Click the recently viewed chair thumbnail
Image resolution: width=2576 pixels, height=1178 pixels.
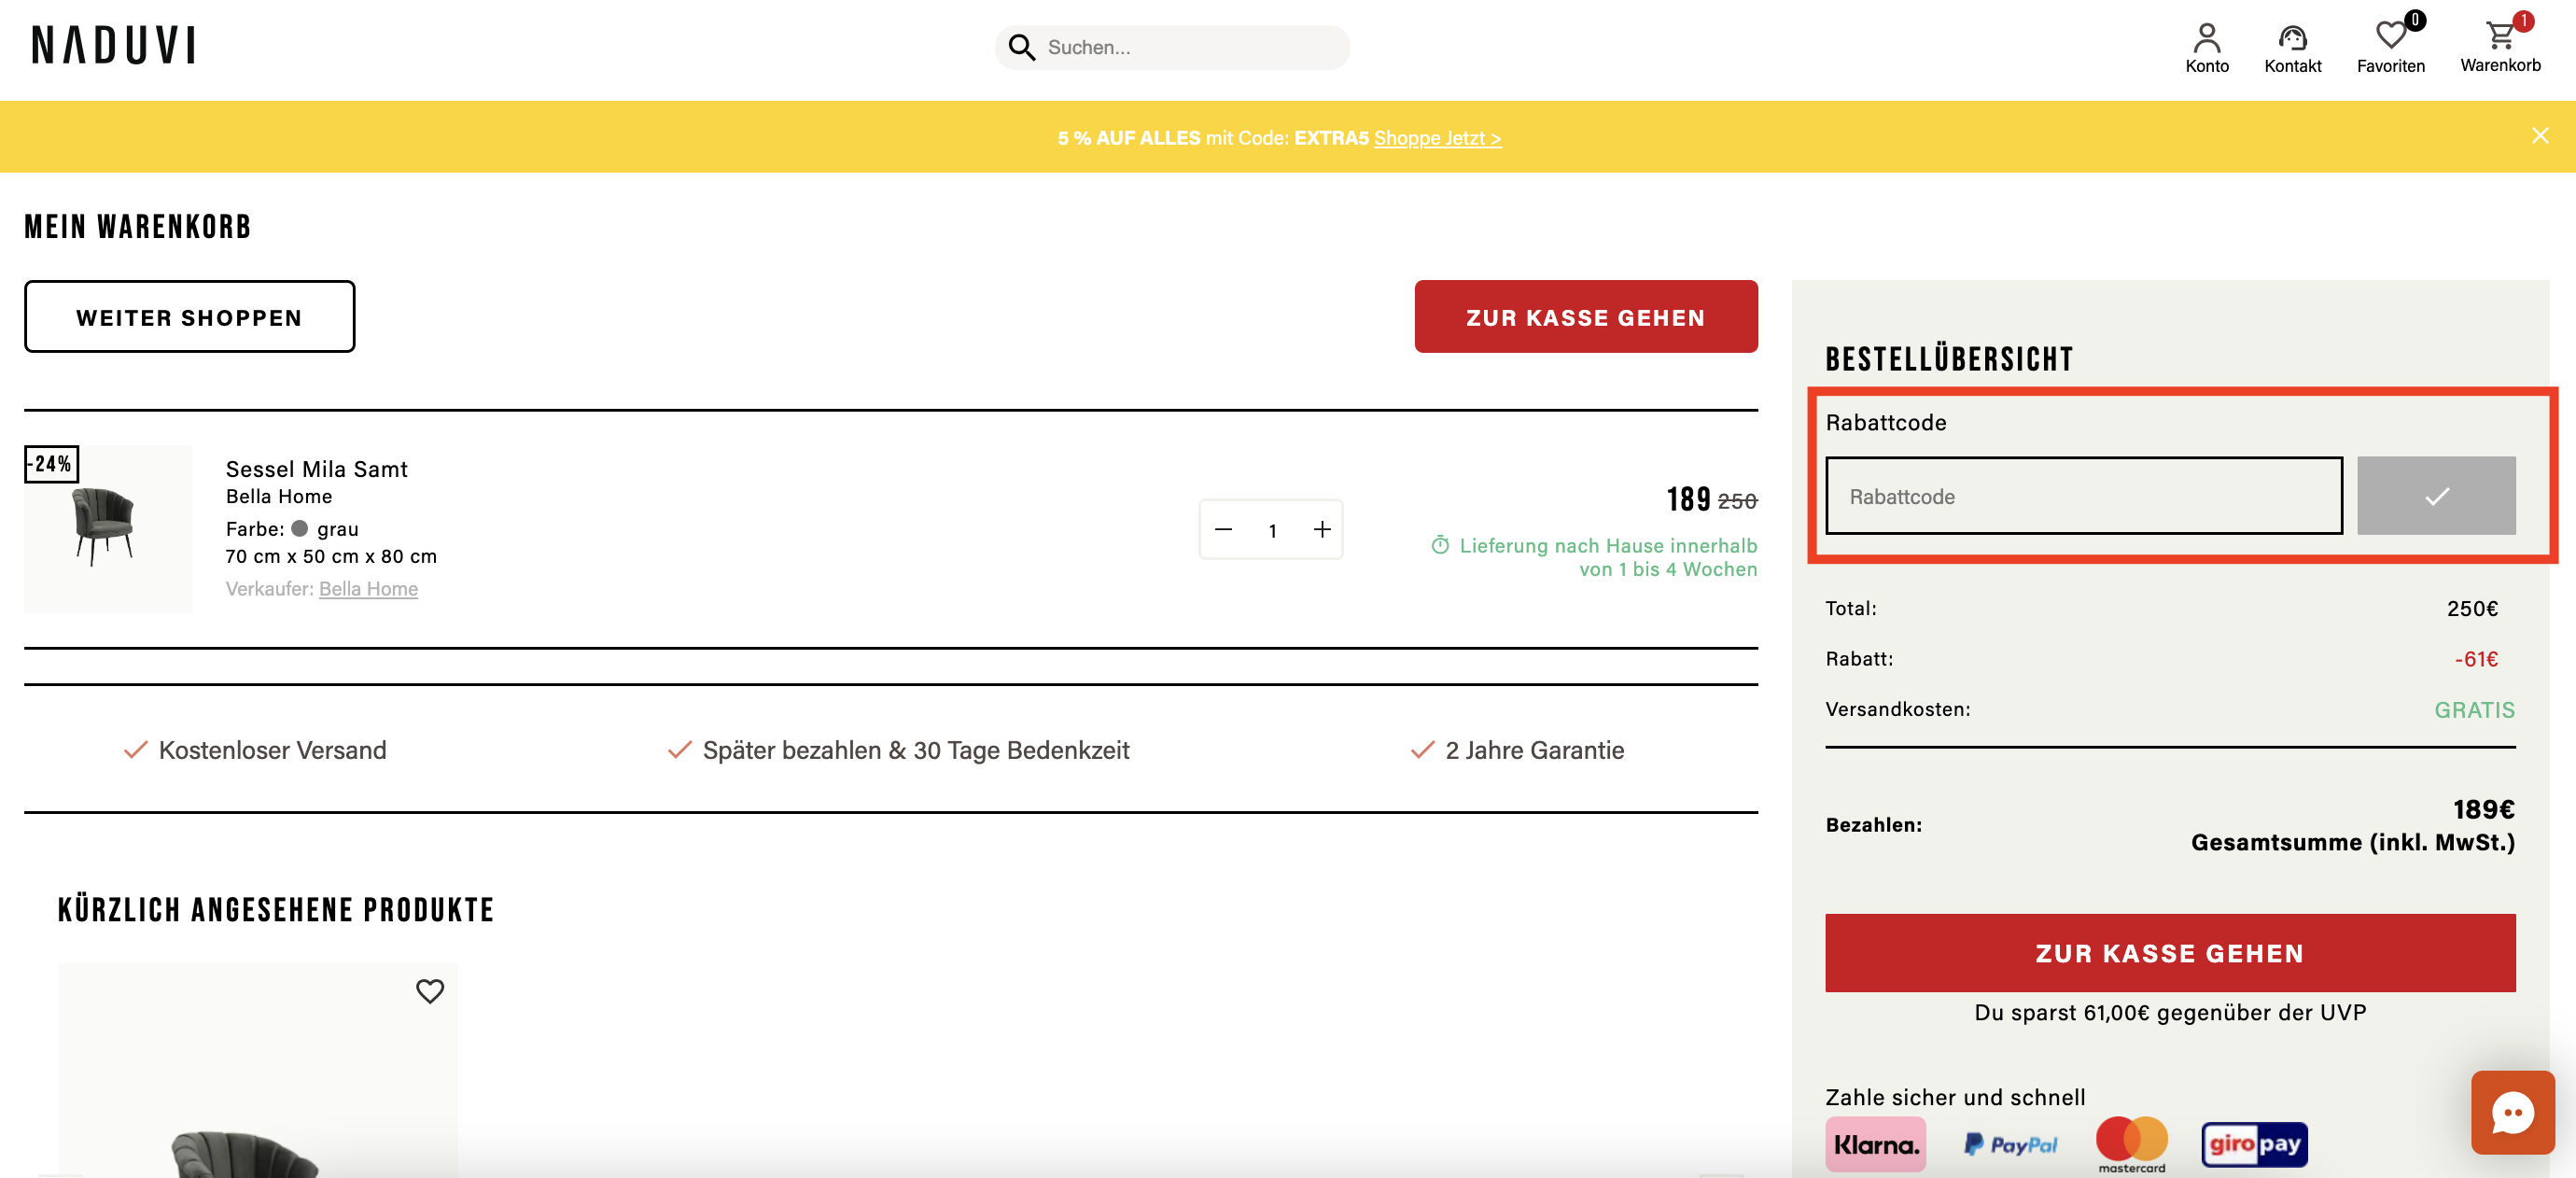[258, 1070]
